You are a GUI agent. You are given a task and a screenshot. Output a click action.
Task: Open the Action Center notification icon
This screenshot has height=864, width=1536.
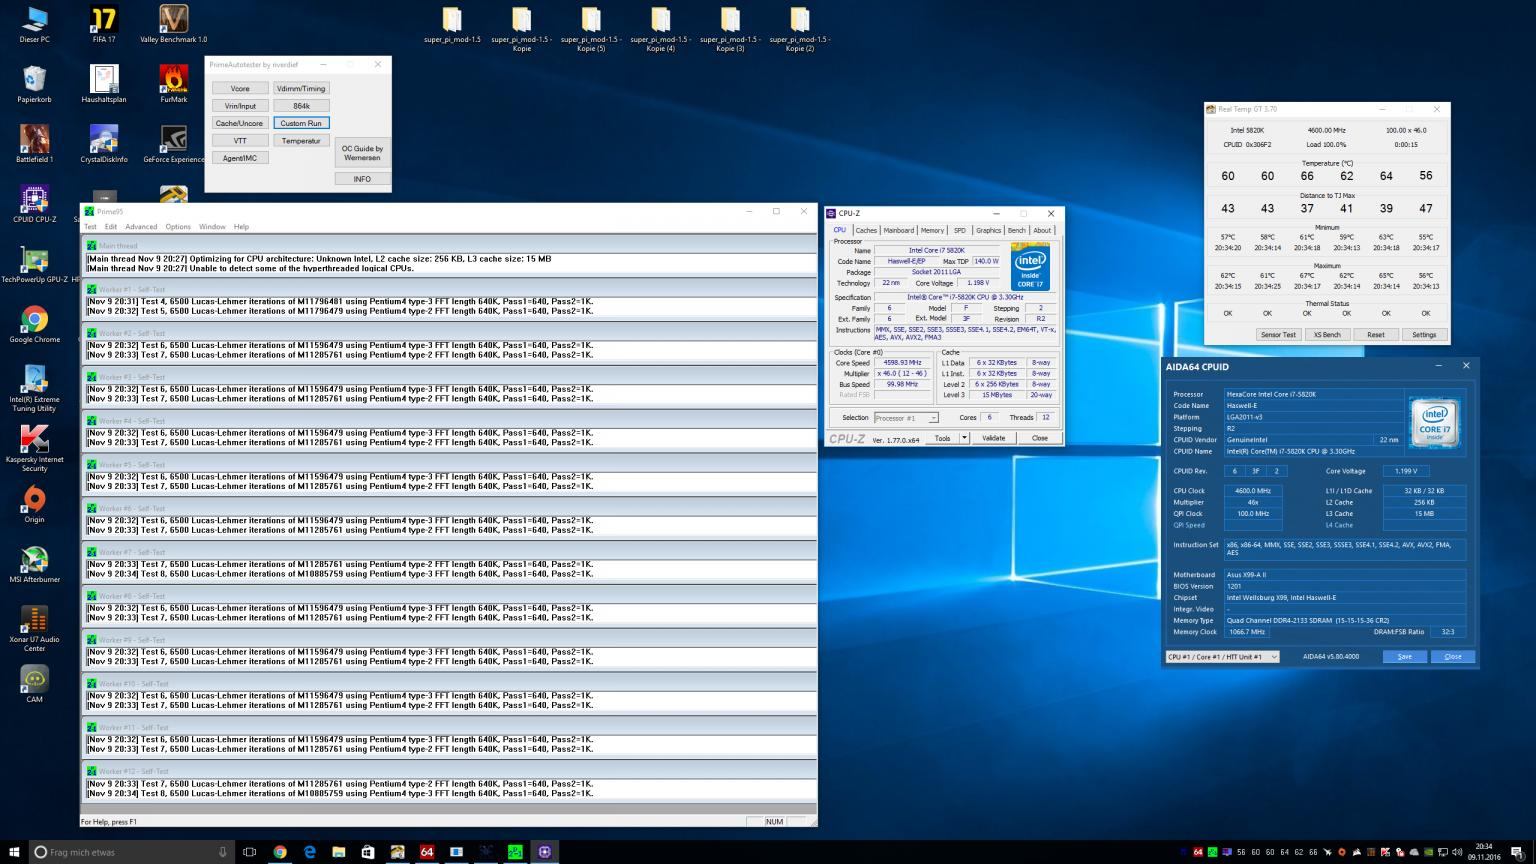[1515, 852]
